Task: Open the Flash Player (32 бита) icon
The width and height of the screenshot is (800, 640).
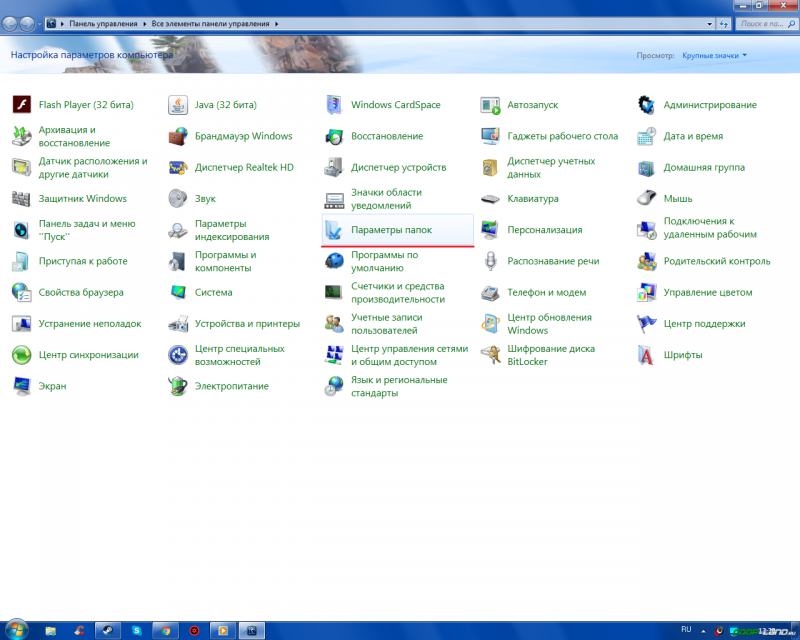Action: (x=21, y=105)
